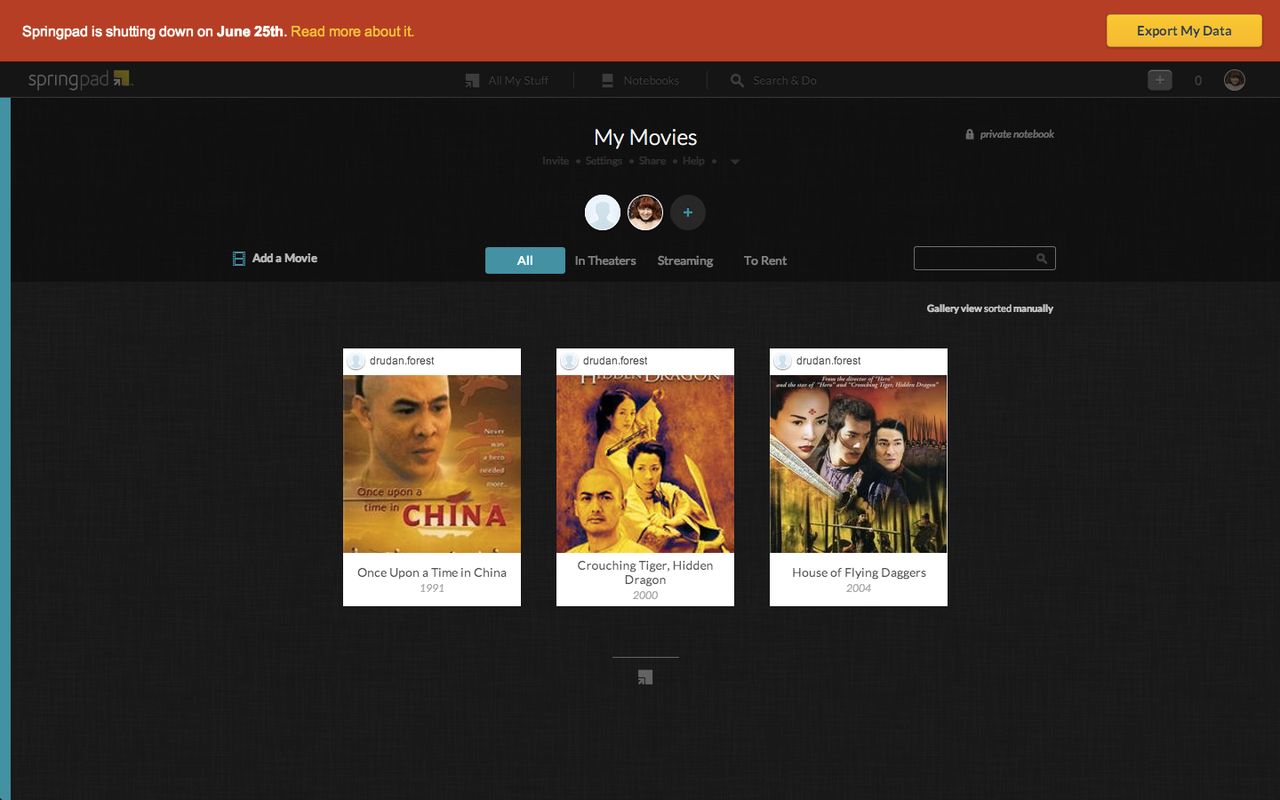Image resolution: width=1280 pixels, height=800 pixels.
Task: Click the Springpad logo
Action: point(80,80)
